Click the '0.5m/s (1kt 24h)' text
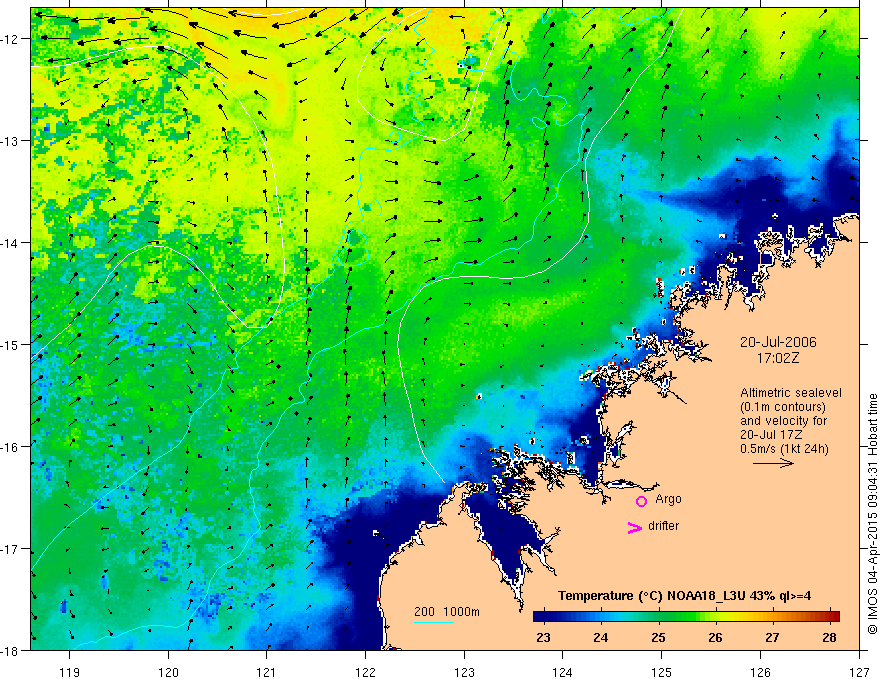880x680 pixels. [x=784, y=449]
